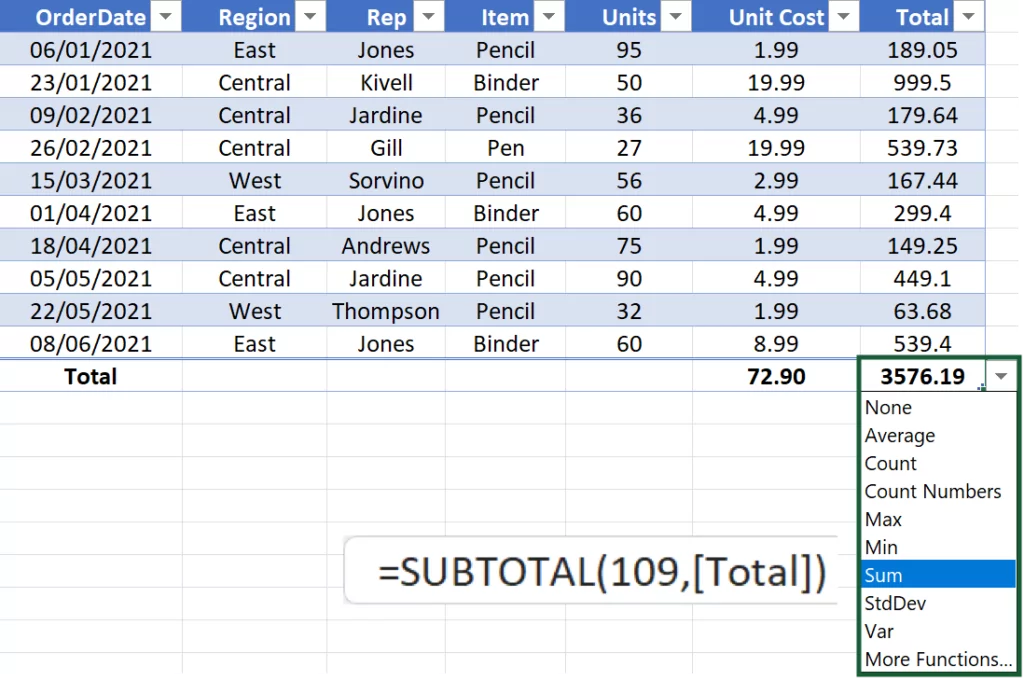Choose None from the function list
The width and height of the screenshot is (1024, 681).
pyautogui.click(x=889, y=407)
